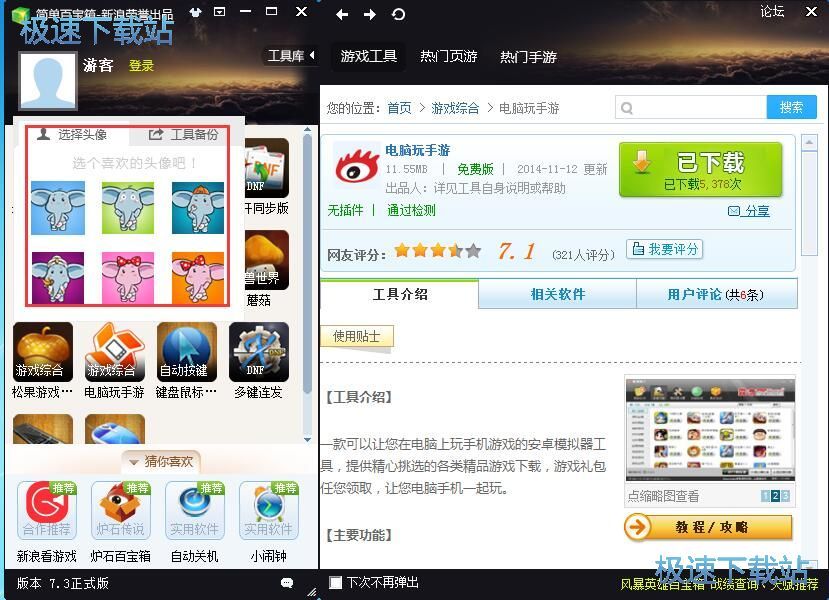
Task: Choose the pink-background elephant avatar
Action: tap(128, 278)
